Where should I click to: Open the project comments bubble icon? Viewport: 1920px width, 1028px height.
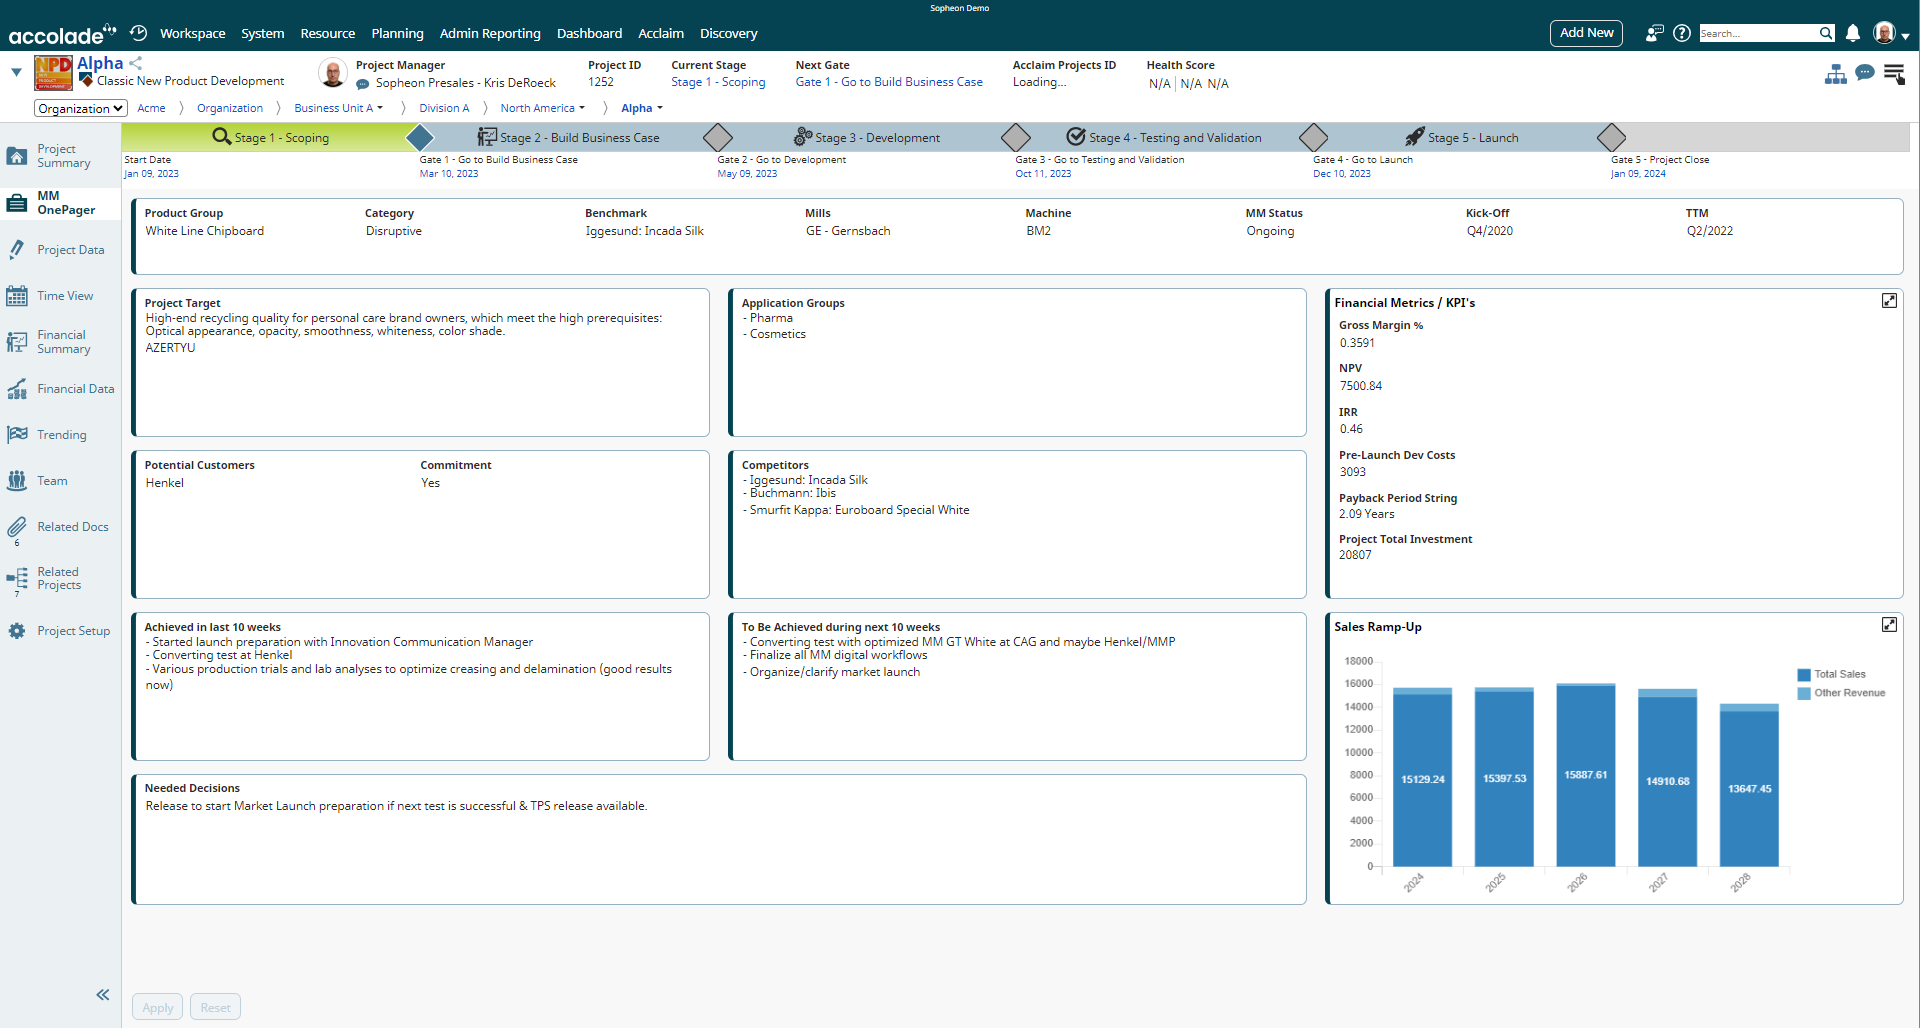pyautogui.click(x=1866, y=73)
